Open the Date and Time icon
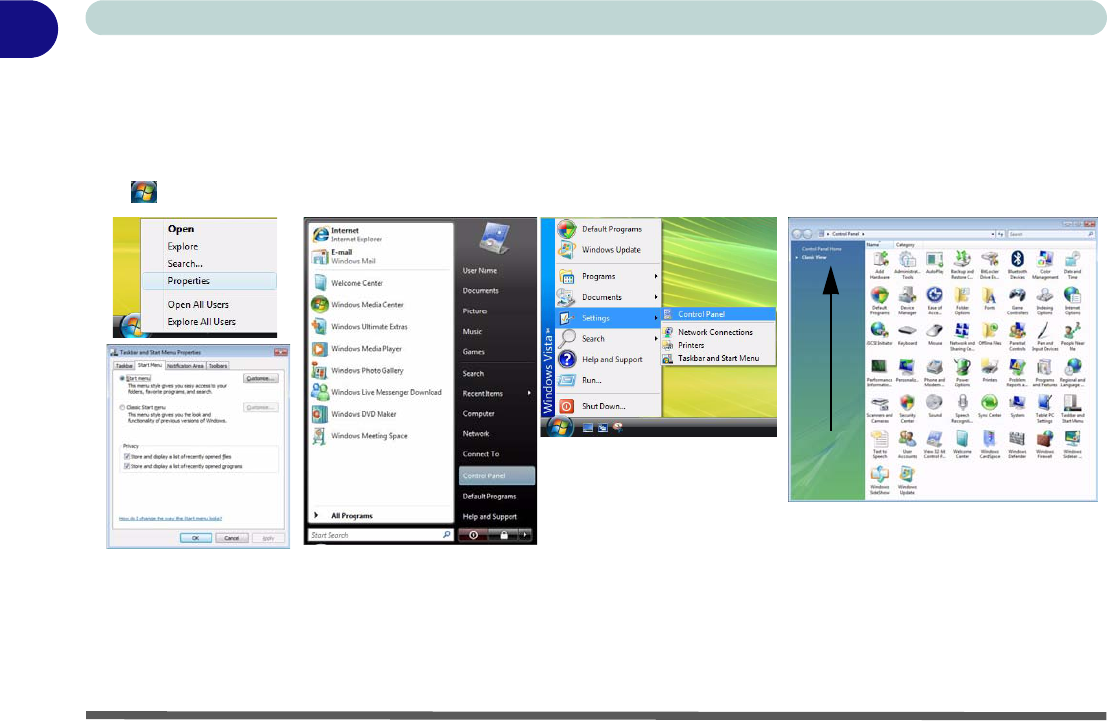 pos(1072,265)
